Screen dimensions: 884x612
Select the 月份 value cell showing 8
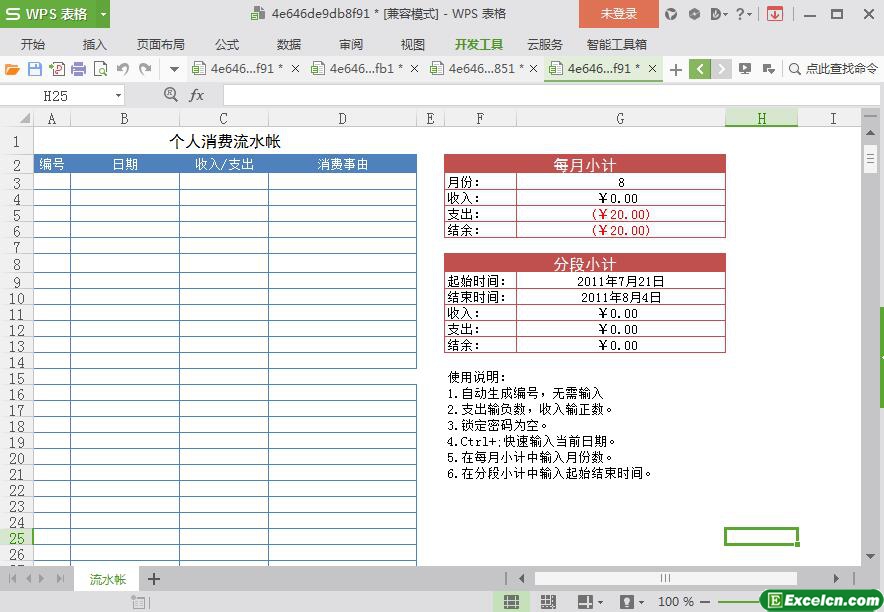point(620,182)
